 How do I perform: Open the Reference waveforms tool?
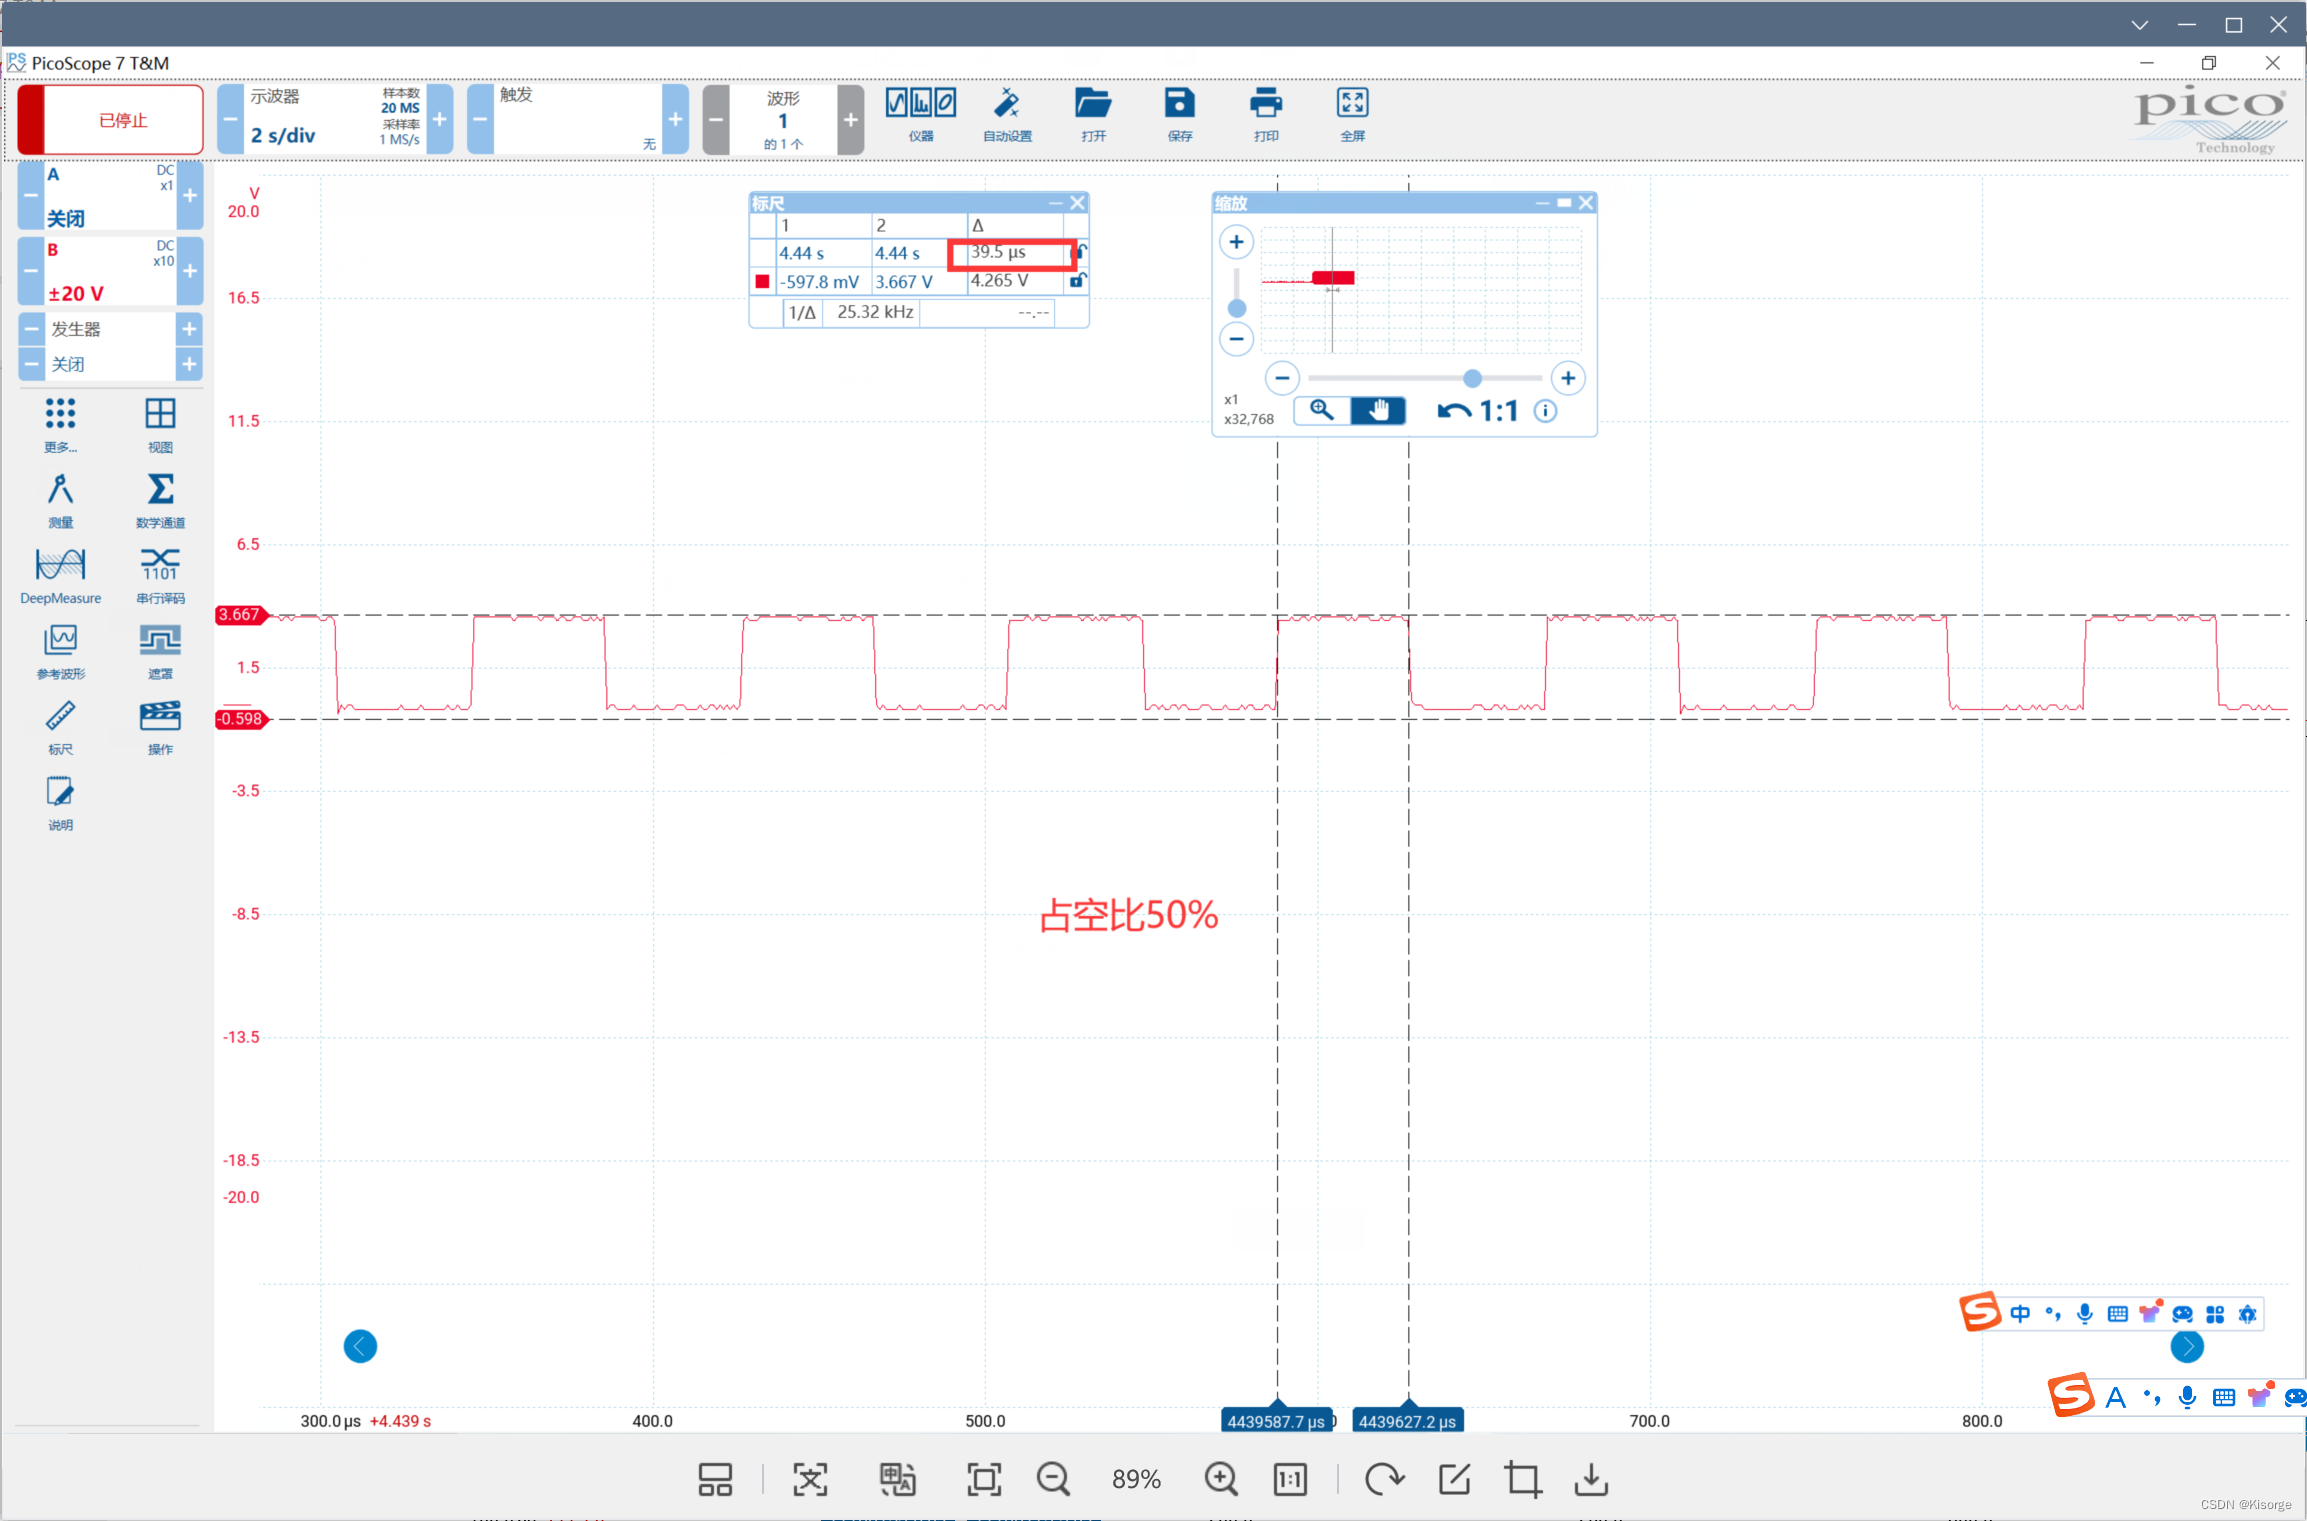[x=60, y=652]
